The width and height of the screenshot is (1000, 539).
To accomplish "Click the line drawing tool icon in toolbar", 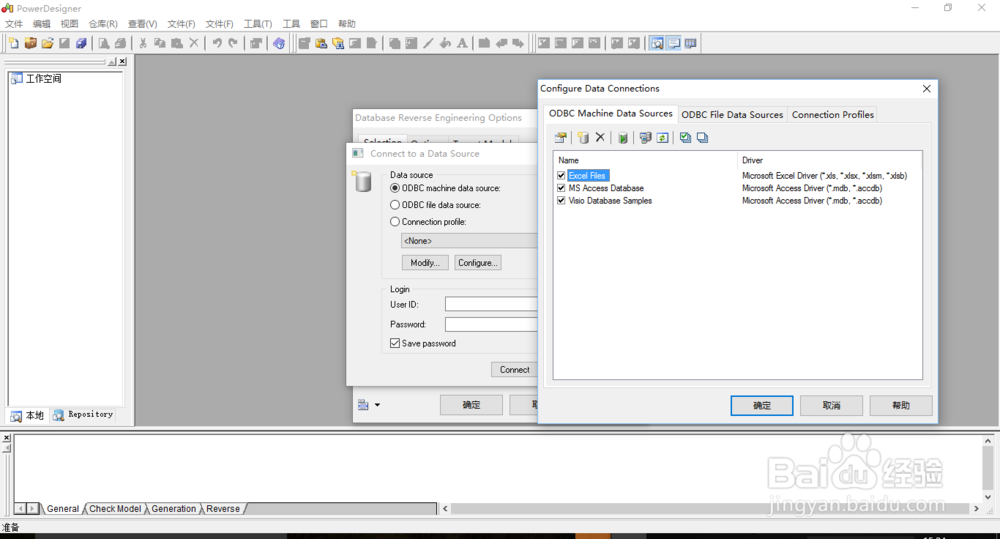I will click(x=428, y=43).
